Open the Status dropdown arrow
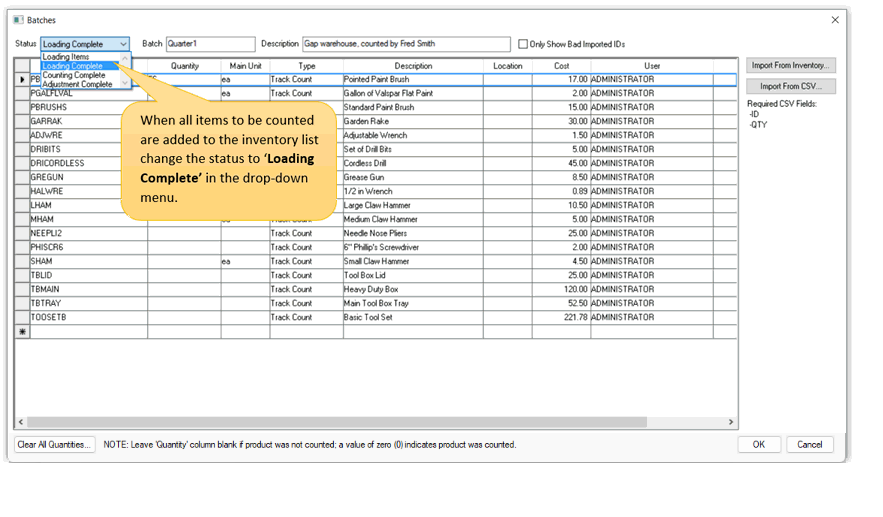Image resolution: width=883 pixels, height=517 pixels. (123, 44)
